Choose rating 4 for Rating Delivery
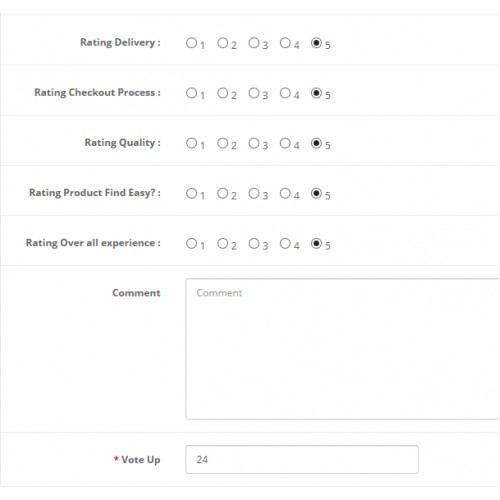The image size is (500, 500). click(x=285, y=43)
